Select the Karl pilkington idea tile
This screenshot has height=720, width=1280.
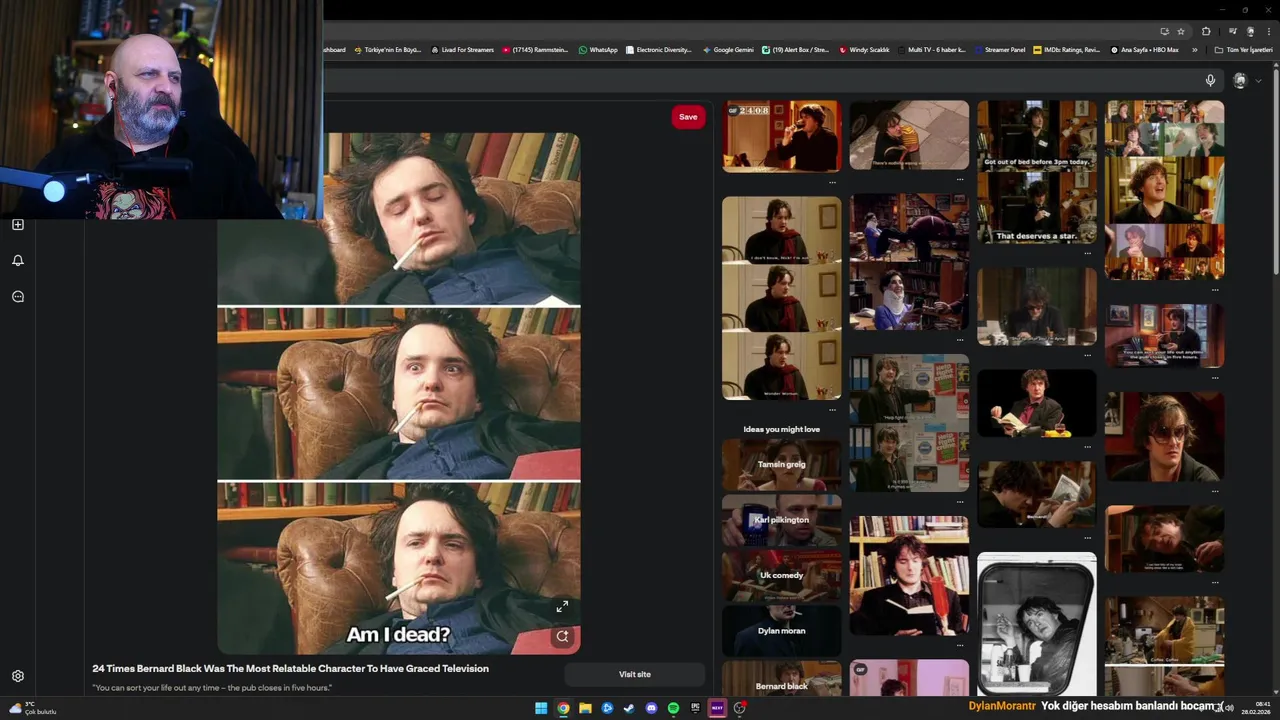pos(781,519)
